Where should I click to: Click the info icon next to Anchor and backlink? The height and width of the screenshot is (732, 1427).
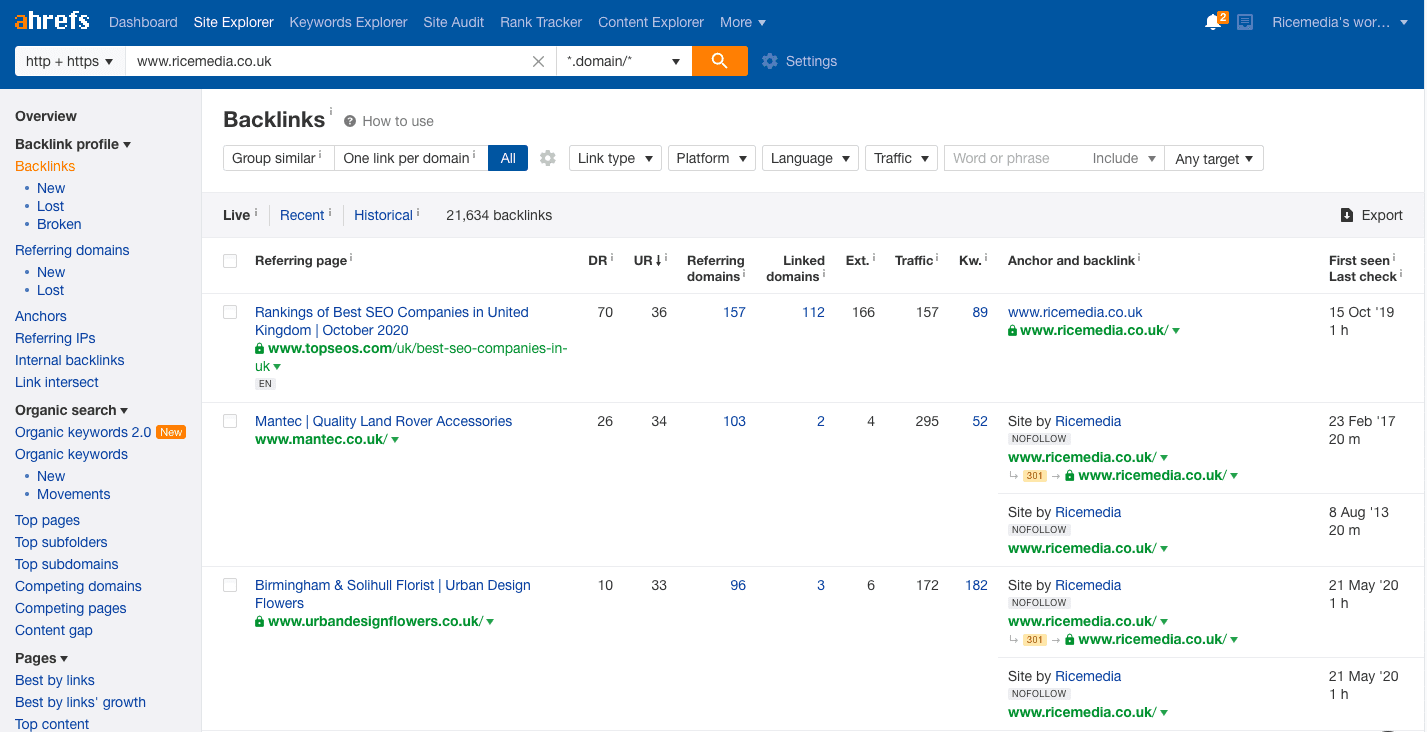click(x=1139, y=258)
